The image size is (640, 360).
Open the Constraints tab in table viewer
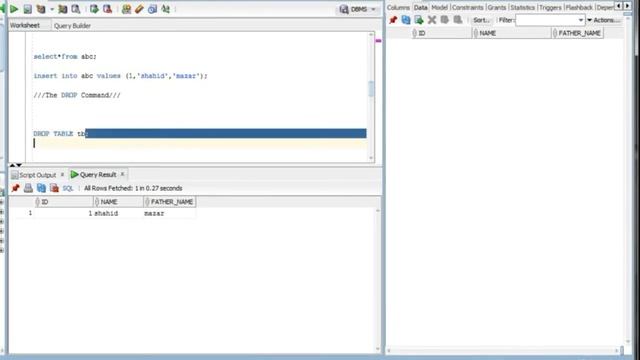[467, 7]
